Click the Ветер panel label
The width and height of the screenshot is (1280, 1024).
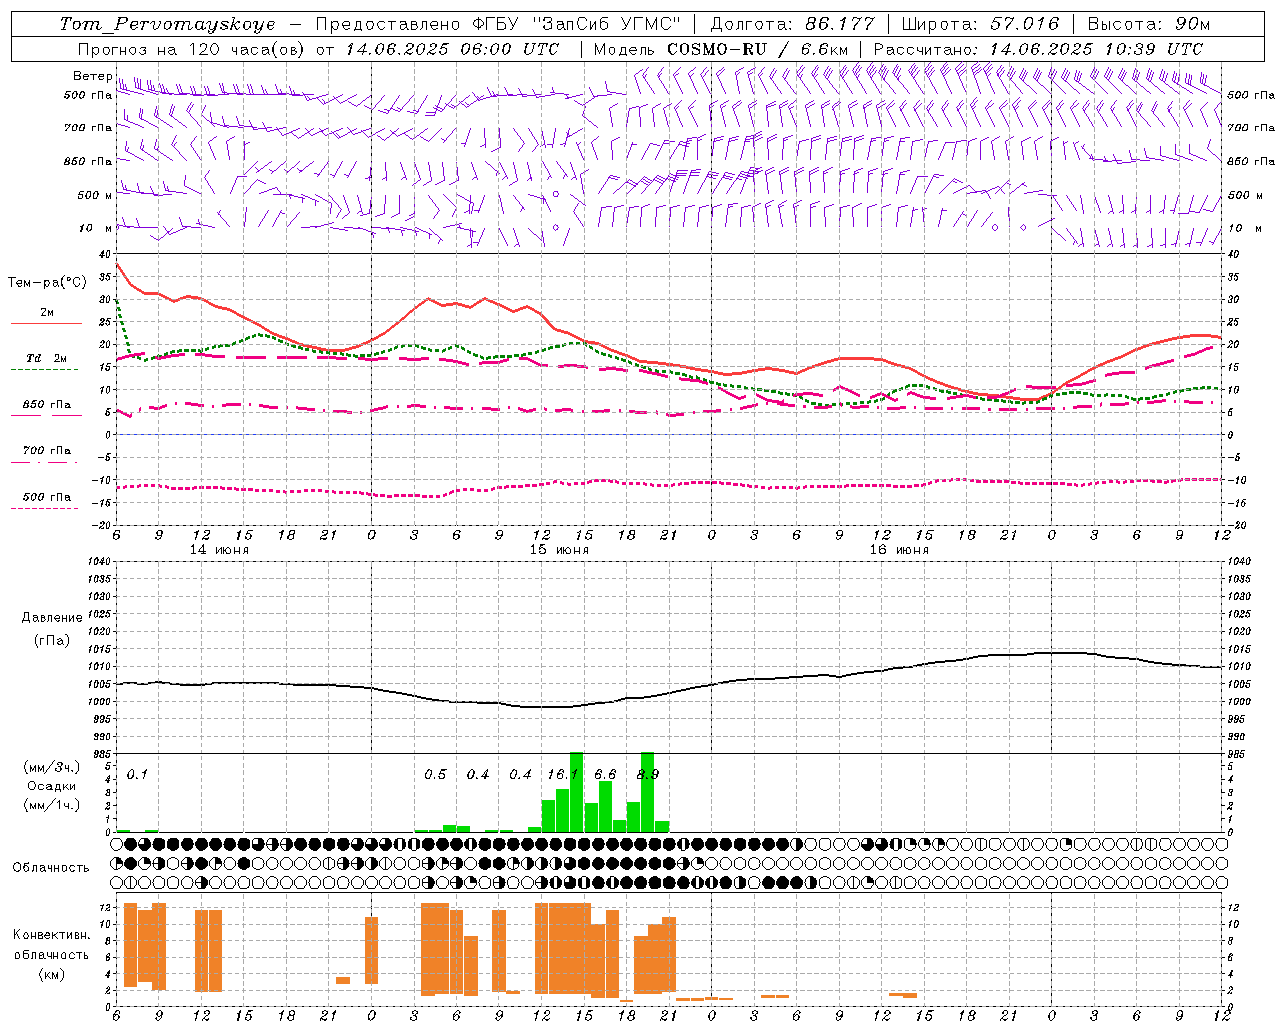(92, 76)
